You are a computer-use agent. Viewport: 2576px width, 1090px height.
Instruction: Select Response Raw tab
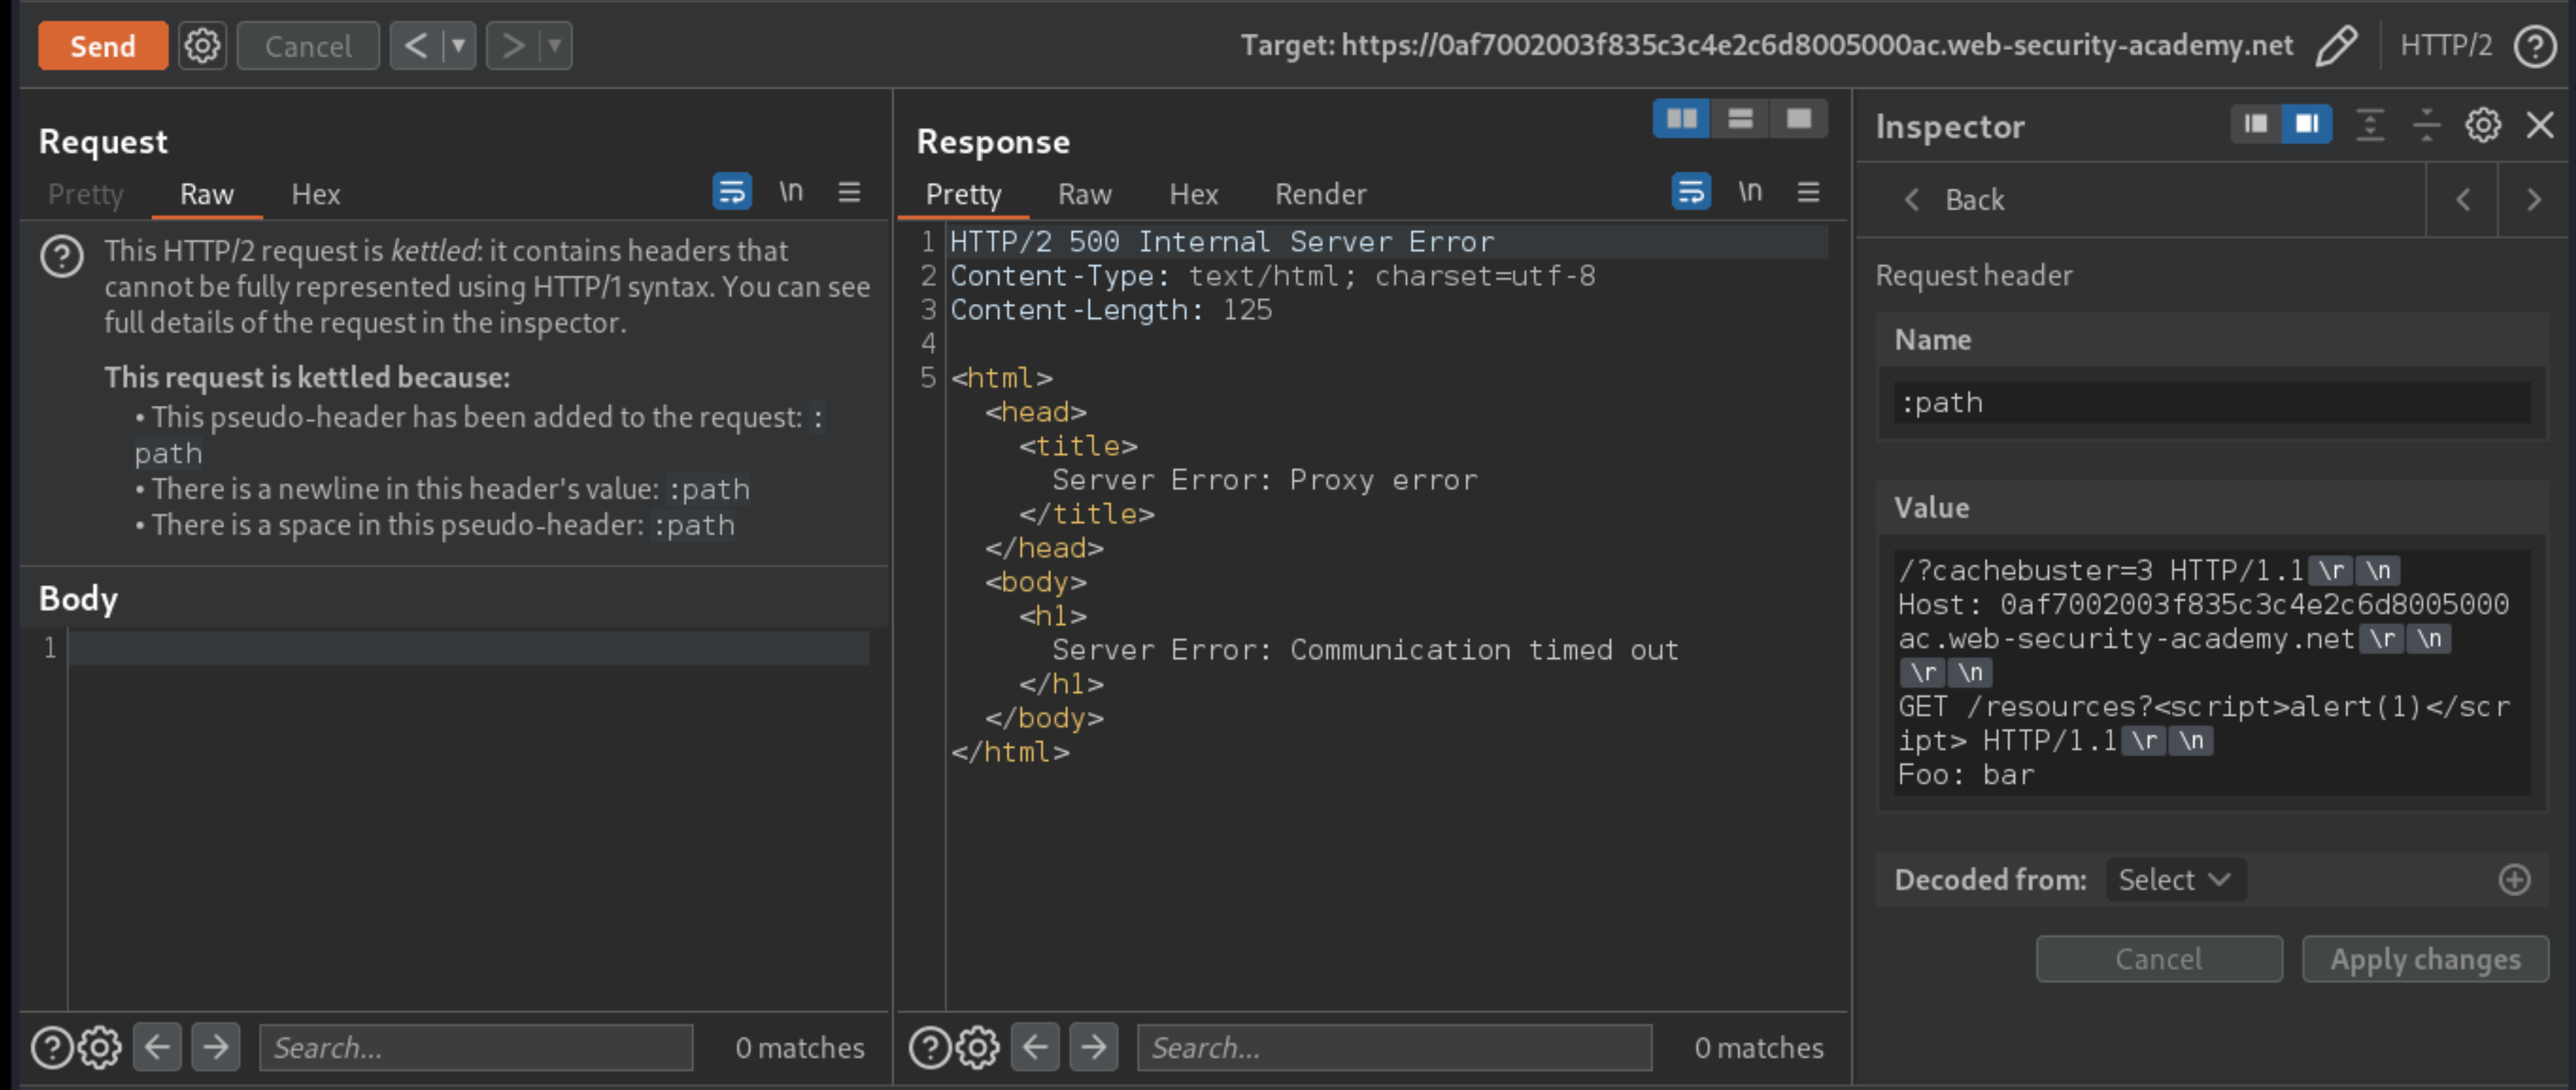(x=1085, y=194)
